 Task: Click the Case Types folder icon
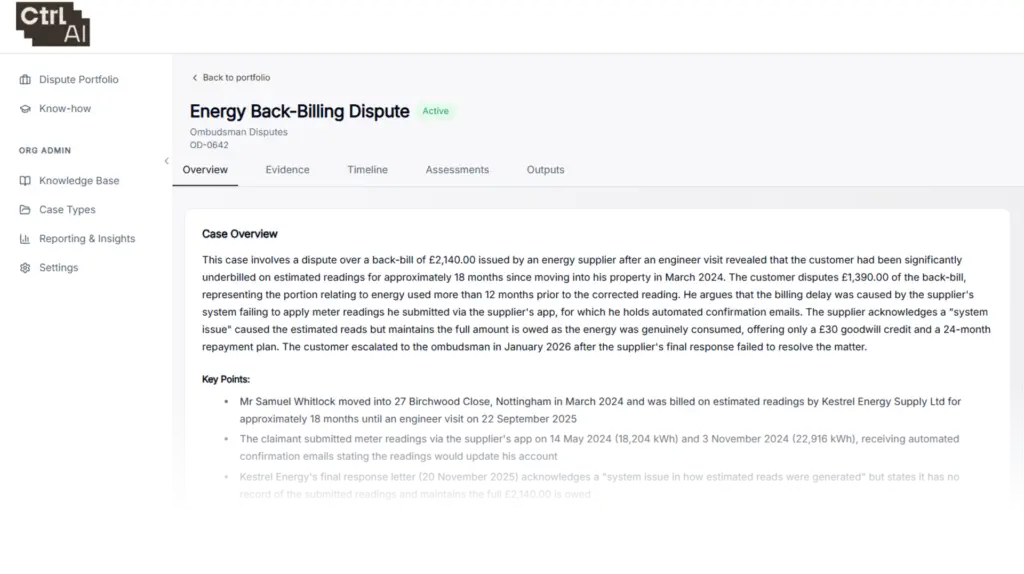[x=25, y=210]
